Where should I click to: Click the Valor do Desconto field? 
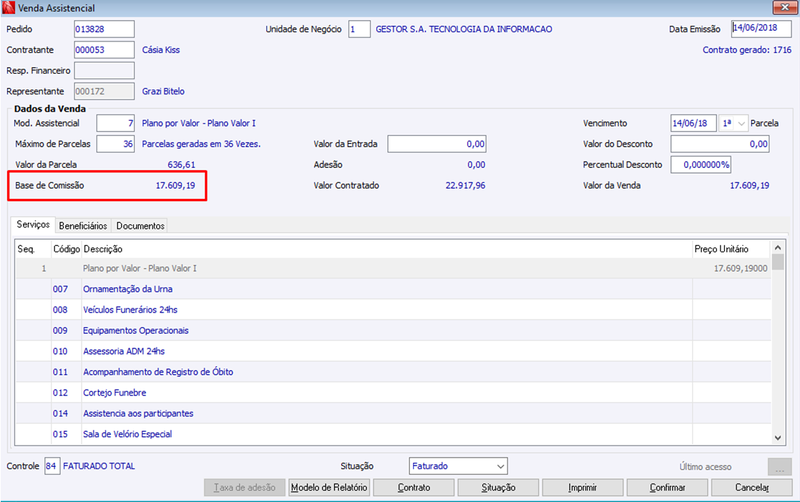click(x=720, y=144)
